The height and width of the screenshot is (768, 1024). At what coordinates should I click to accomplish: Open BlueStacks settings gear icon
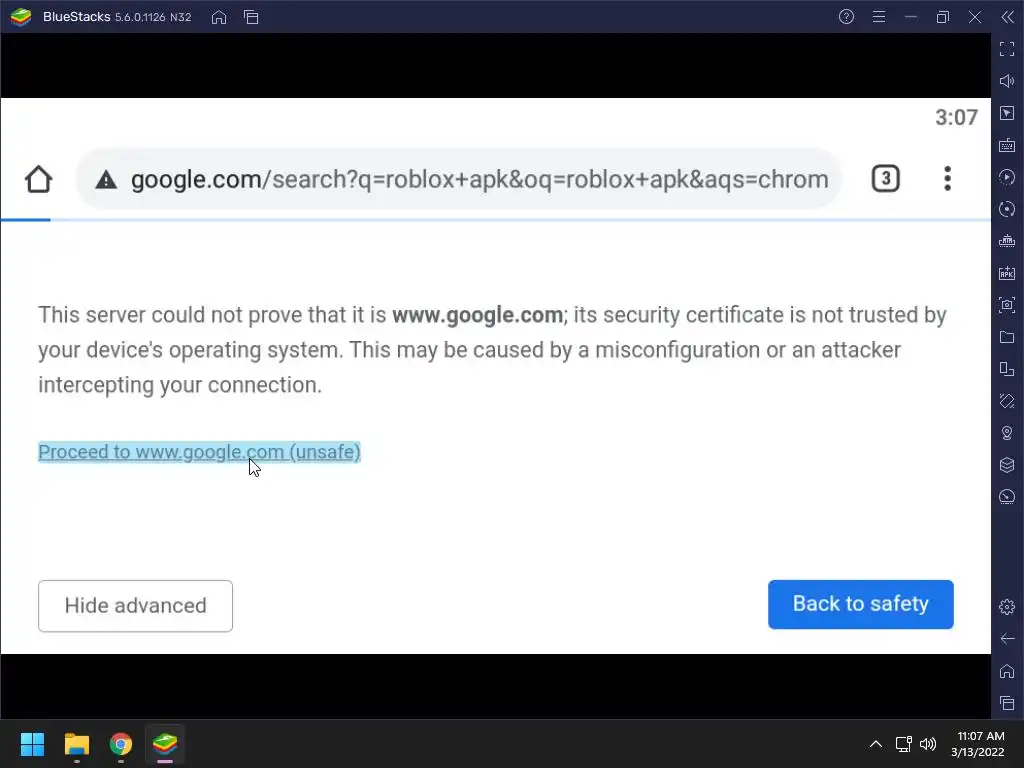coord(1006,607)
